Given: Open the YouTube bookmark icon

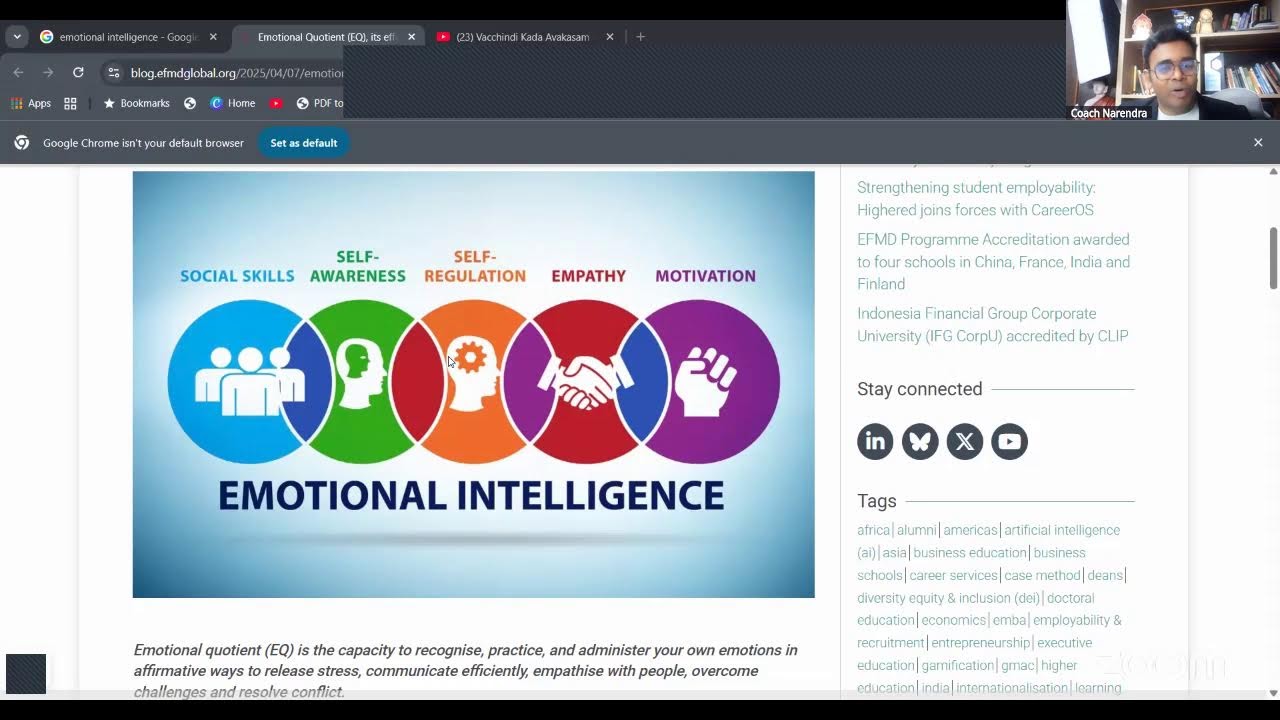Looking at the screenshot, I should pyautogui.click(x=276, y=103).
